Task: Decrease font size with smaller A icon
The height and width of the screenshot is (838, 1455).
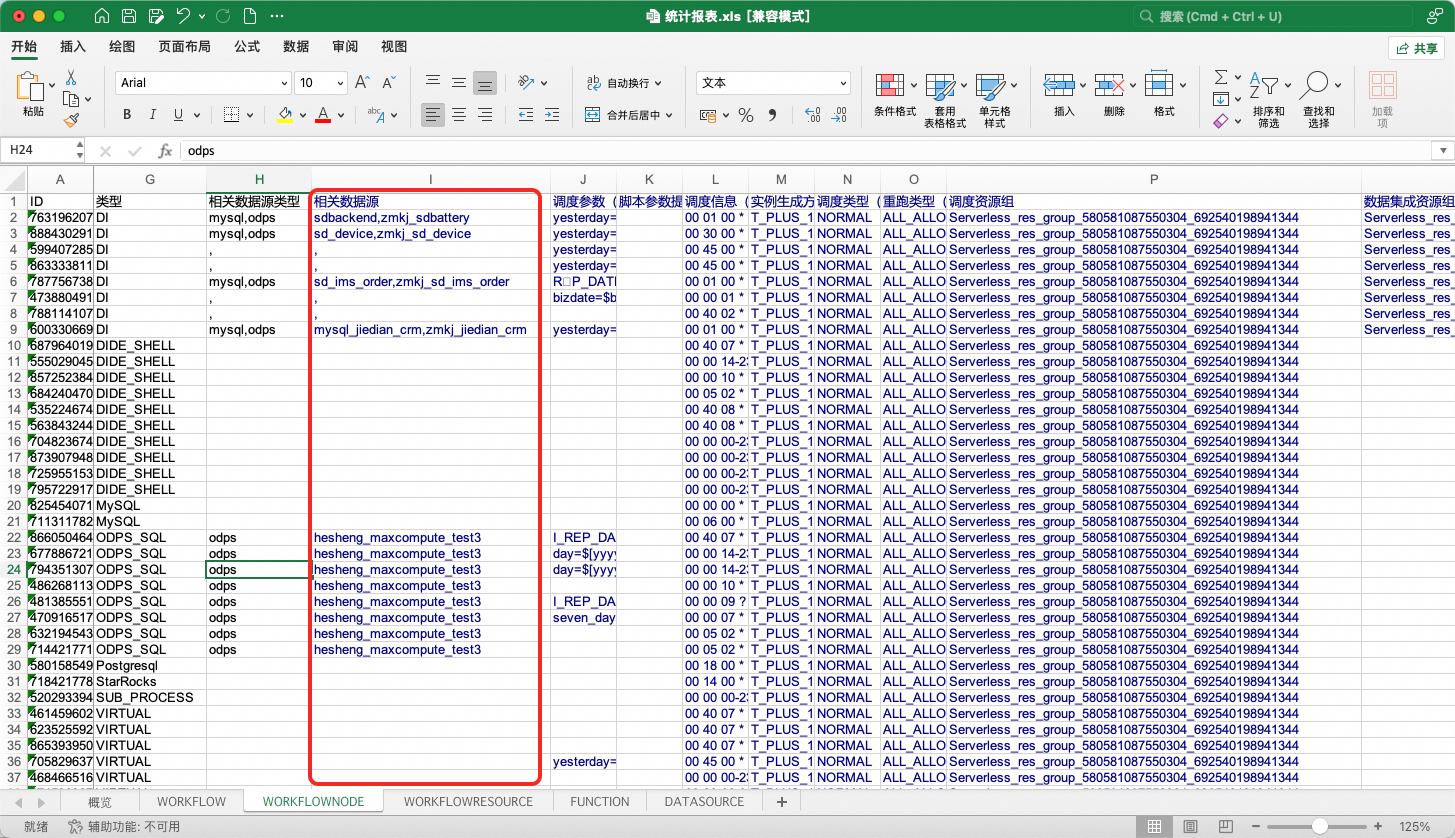Action: click(x=389, y=83)
